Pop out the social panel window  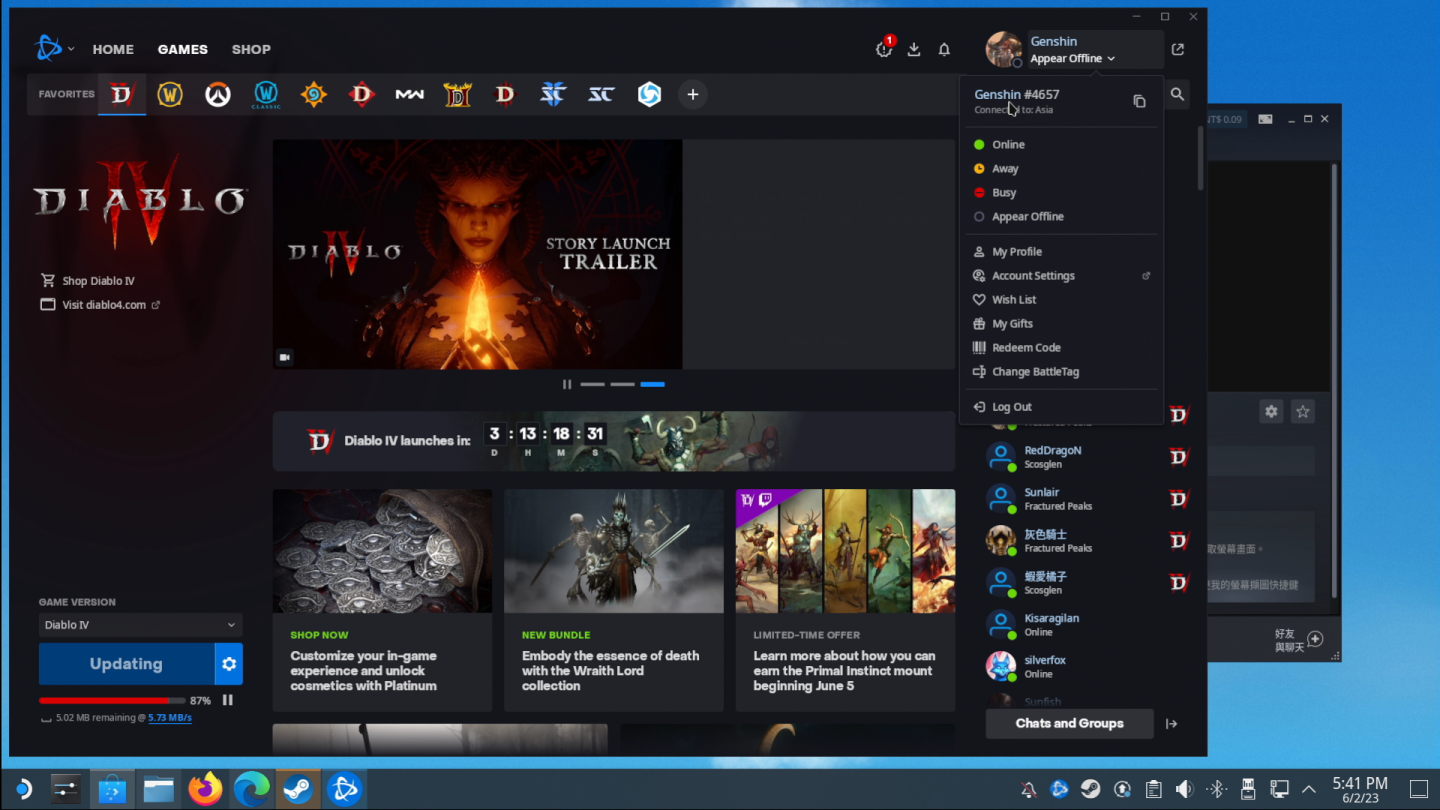pos(1178,49)
